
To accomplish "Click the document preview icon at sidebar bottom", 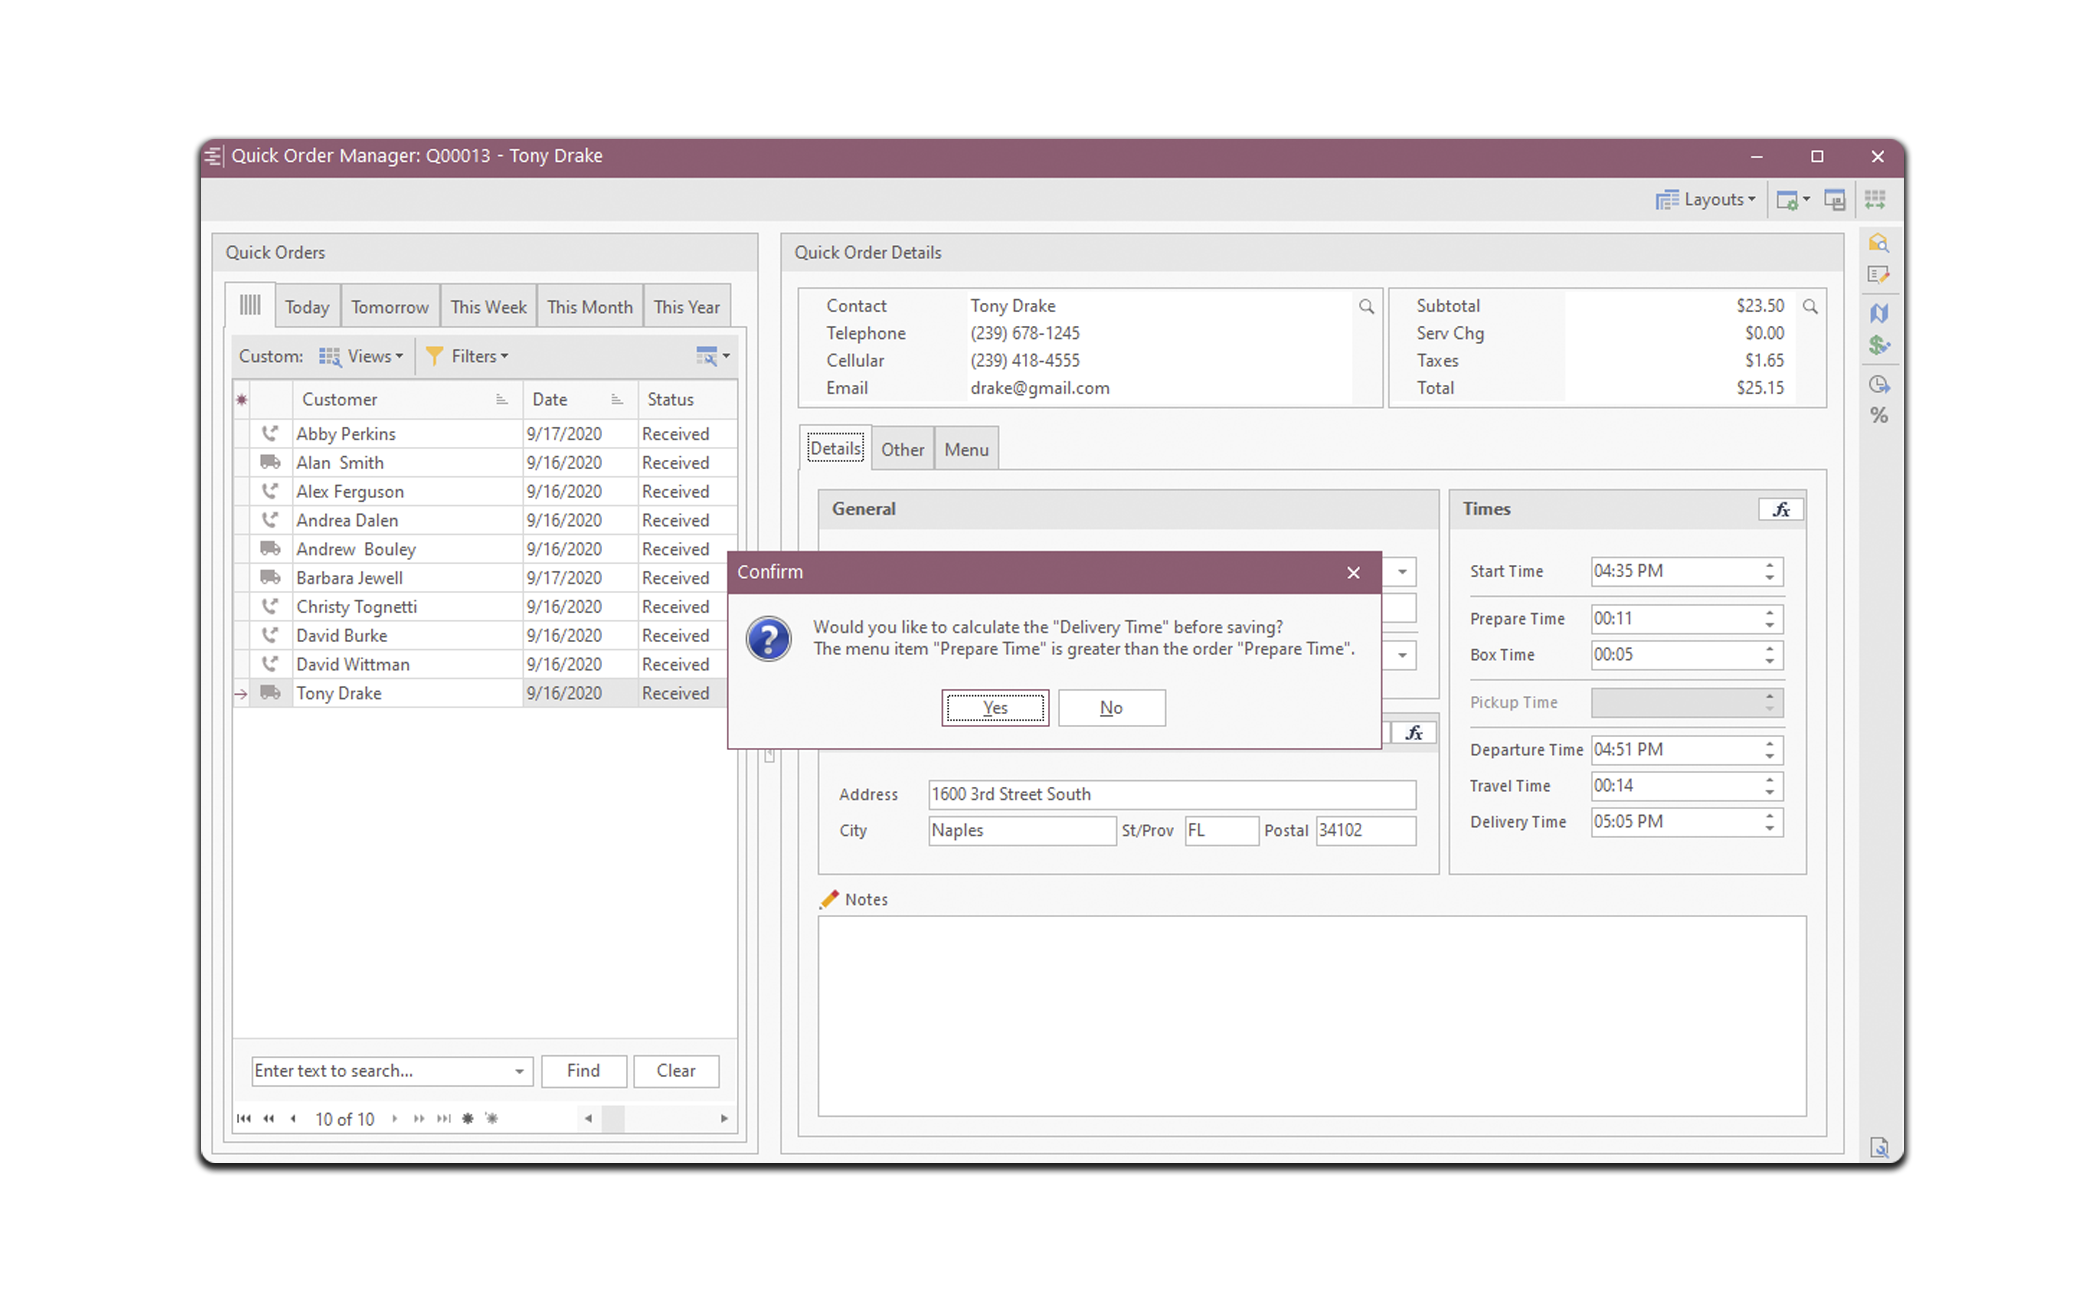I will tap(1879, 1147).
